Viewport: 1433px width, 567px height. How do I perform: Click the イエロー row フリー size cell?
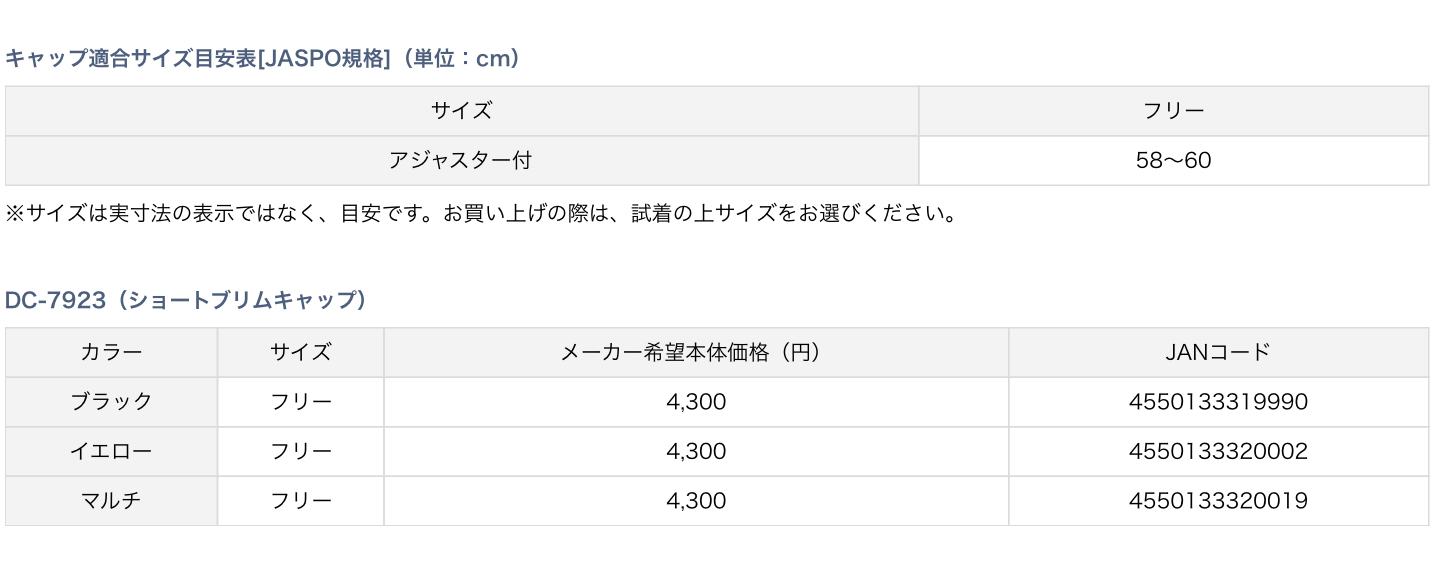click(300, 451)
